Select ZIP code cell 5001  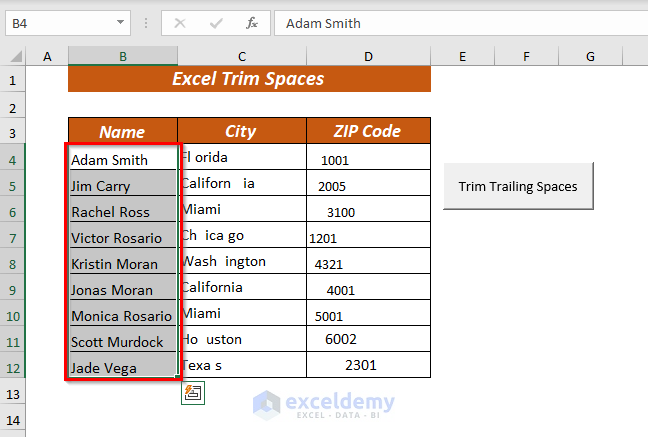369,313
